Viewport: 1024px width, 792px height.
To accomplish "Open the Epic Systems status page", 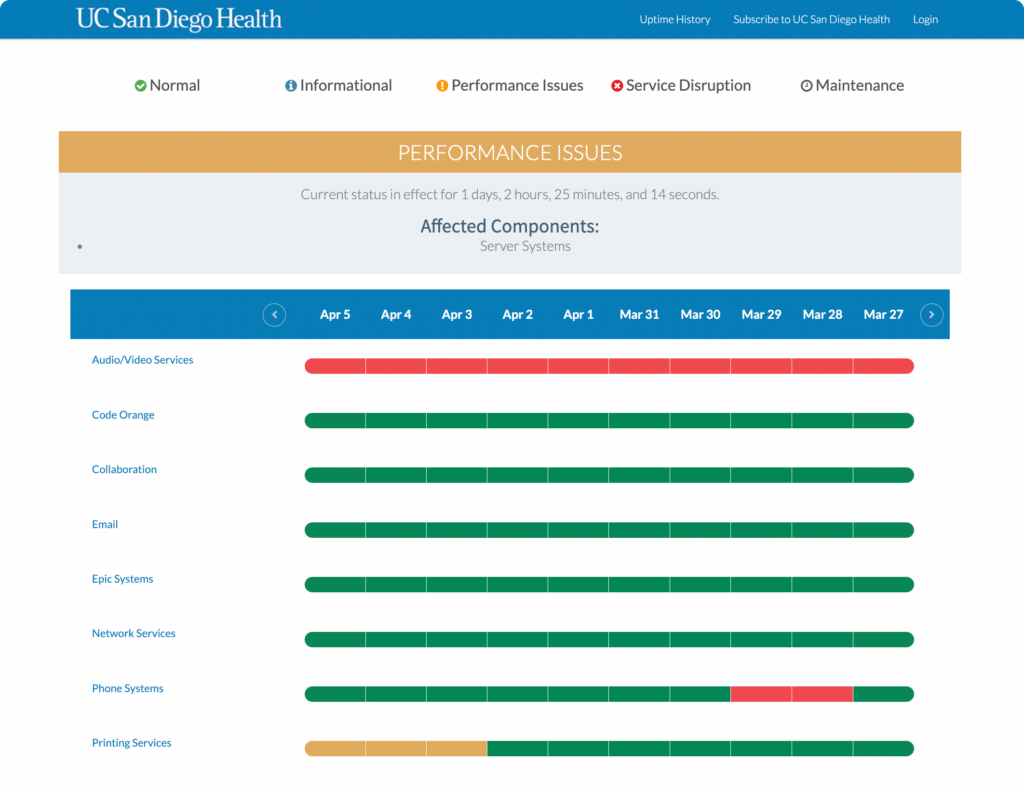I will coord(122,578).
